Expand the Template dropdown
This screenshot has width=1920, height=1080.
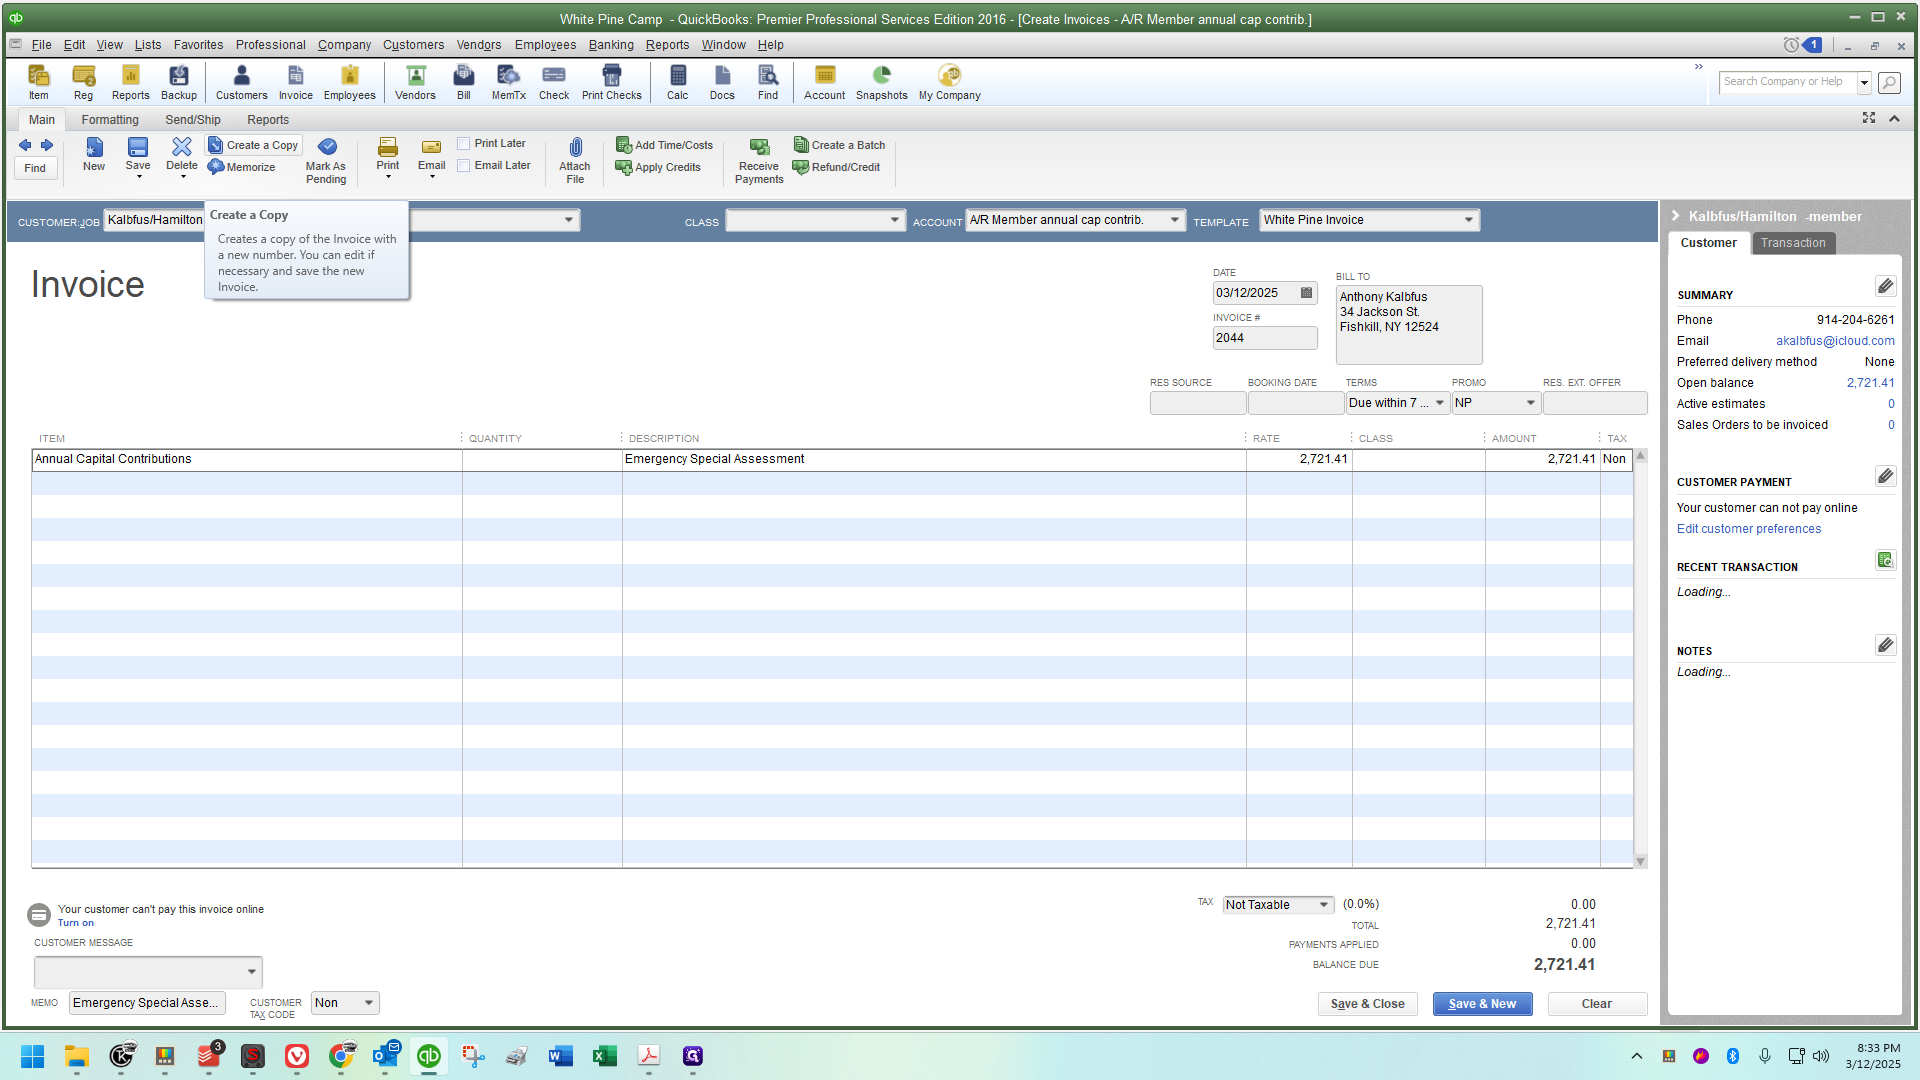1468,220
